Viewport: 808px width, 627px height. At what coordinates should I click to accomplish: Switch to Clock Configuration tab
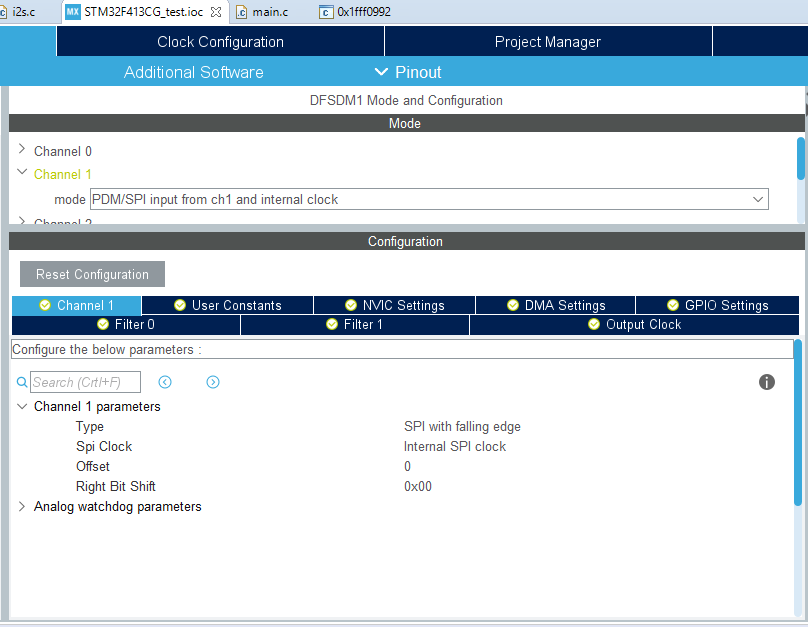pyautogui.click(x=220, y=42)
